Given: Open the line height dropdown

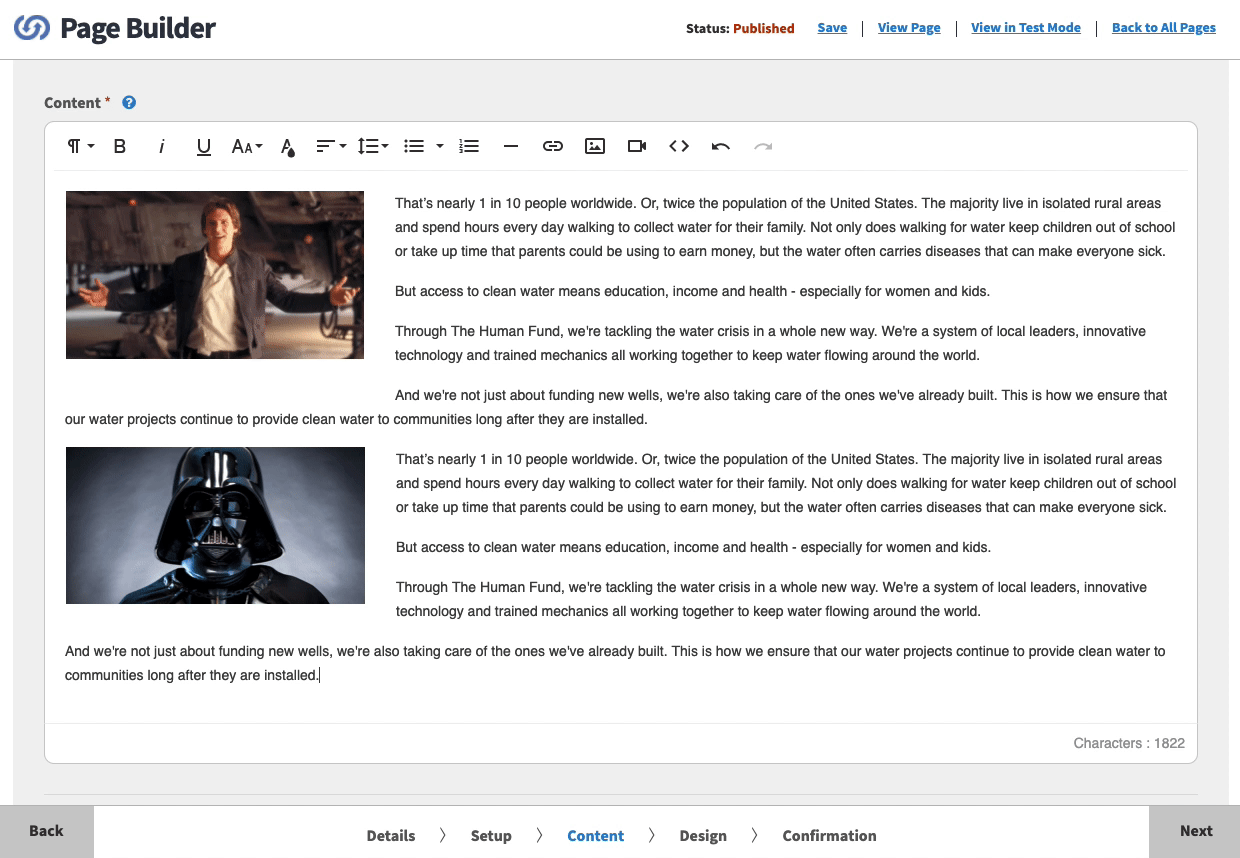Looking at the screenshot, I should click(373, 146).
